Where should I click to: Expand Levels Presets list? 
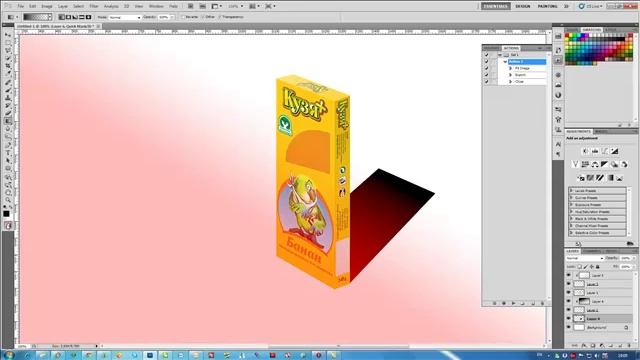pos(572,191)
